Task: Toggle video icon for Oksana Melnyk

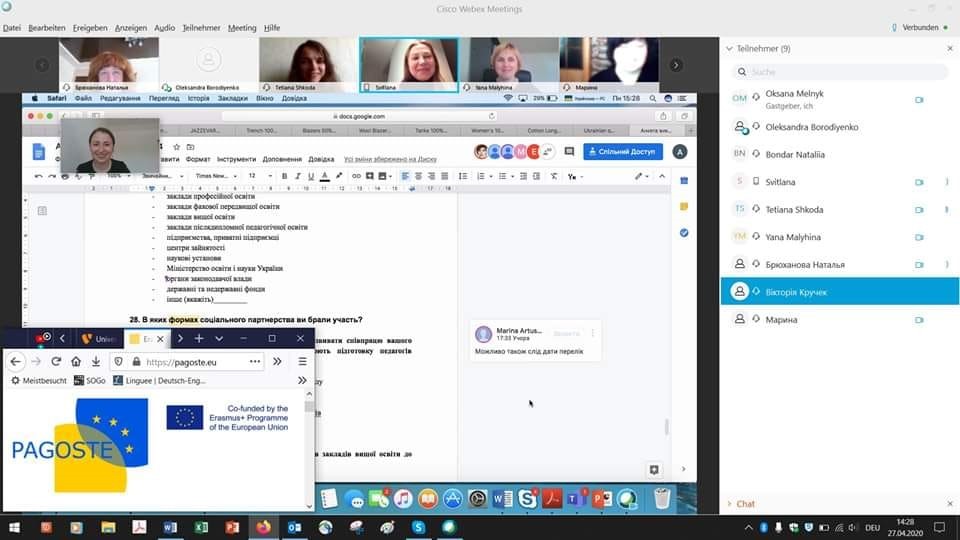Action: tap(919, 100)
